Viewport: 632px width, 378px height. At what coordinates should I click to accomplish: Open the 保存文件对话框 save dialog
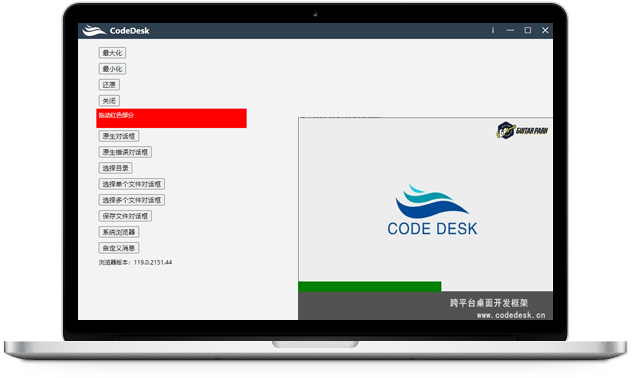coord(125,216)
